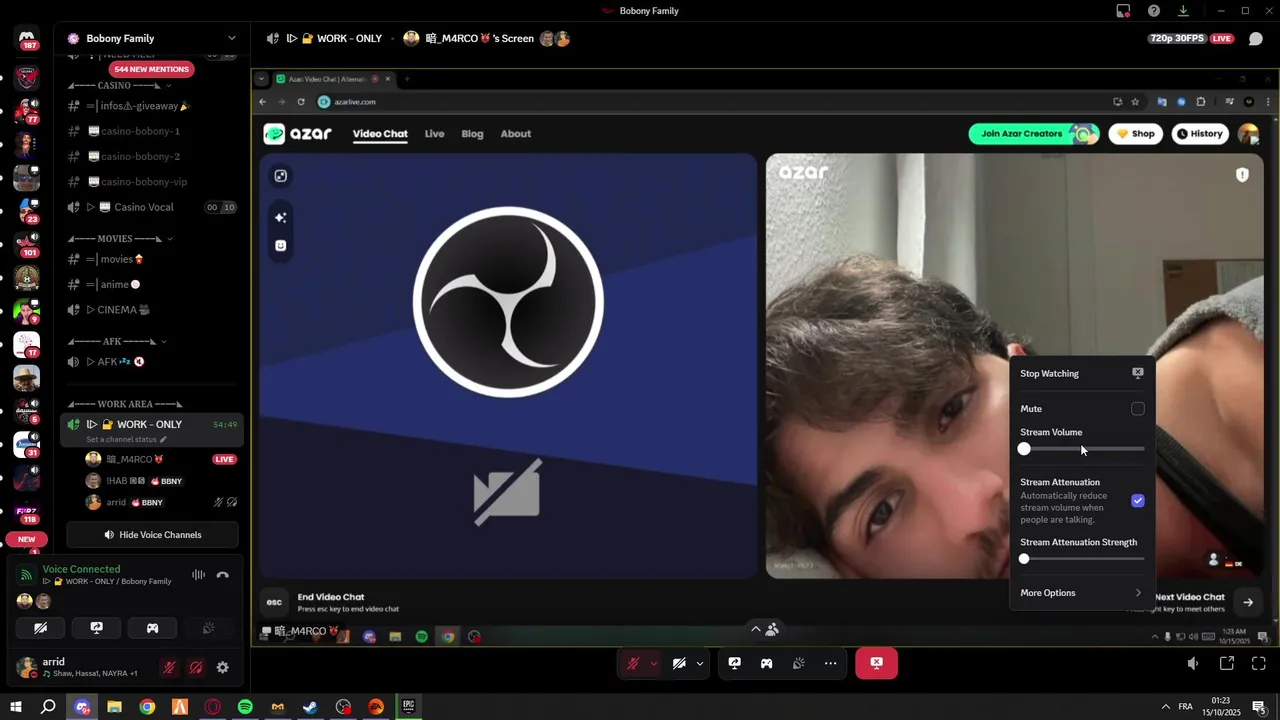Viewport: 1280px width, 720px height.
Task: Undeafen headphones in user panel
Action: coord(196,667)
